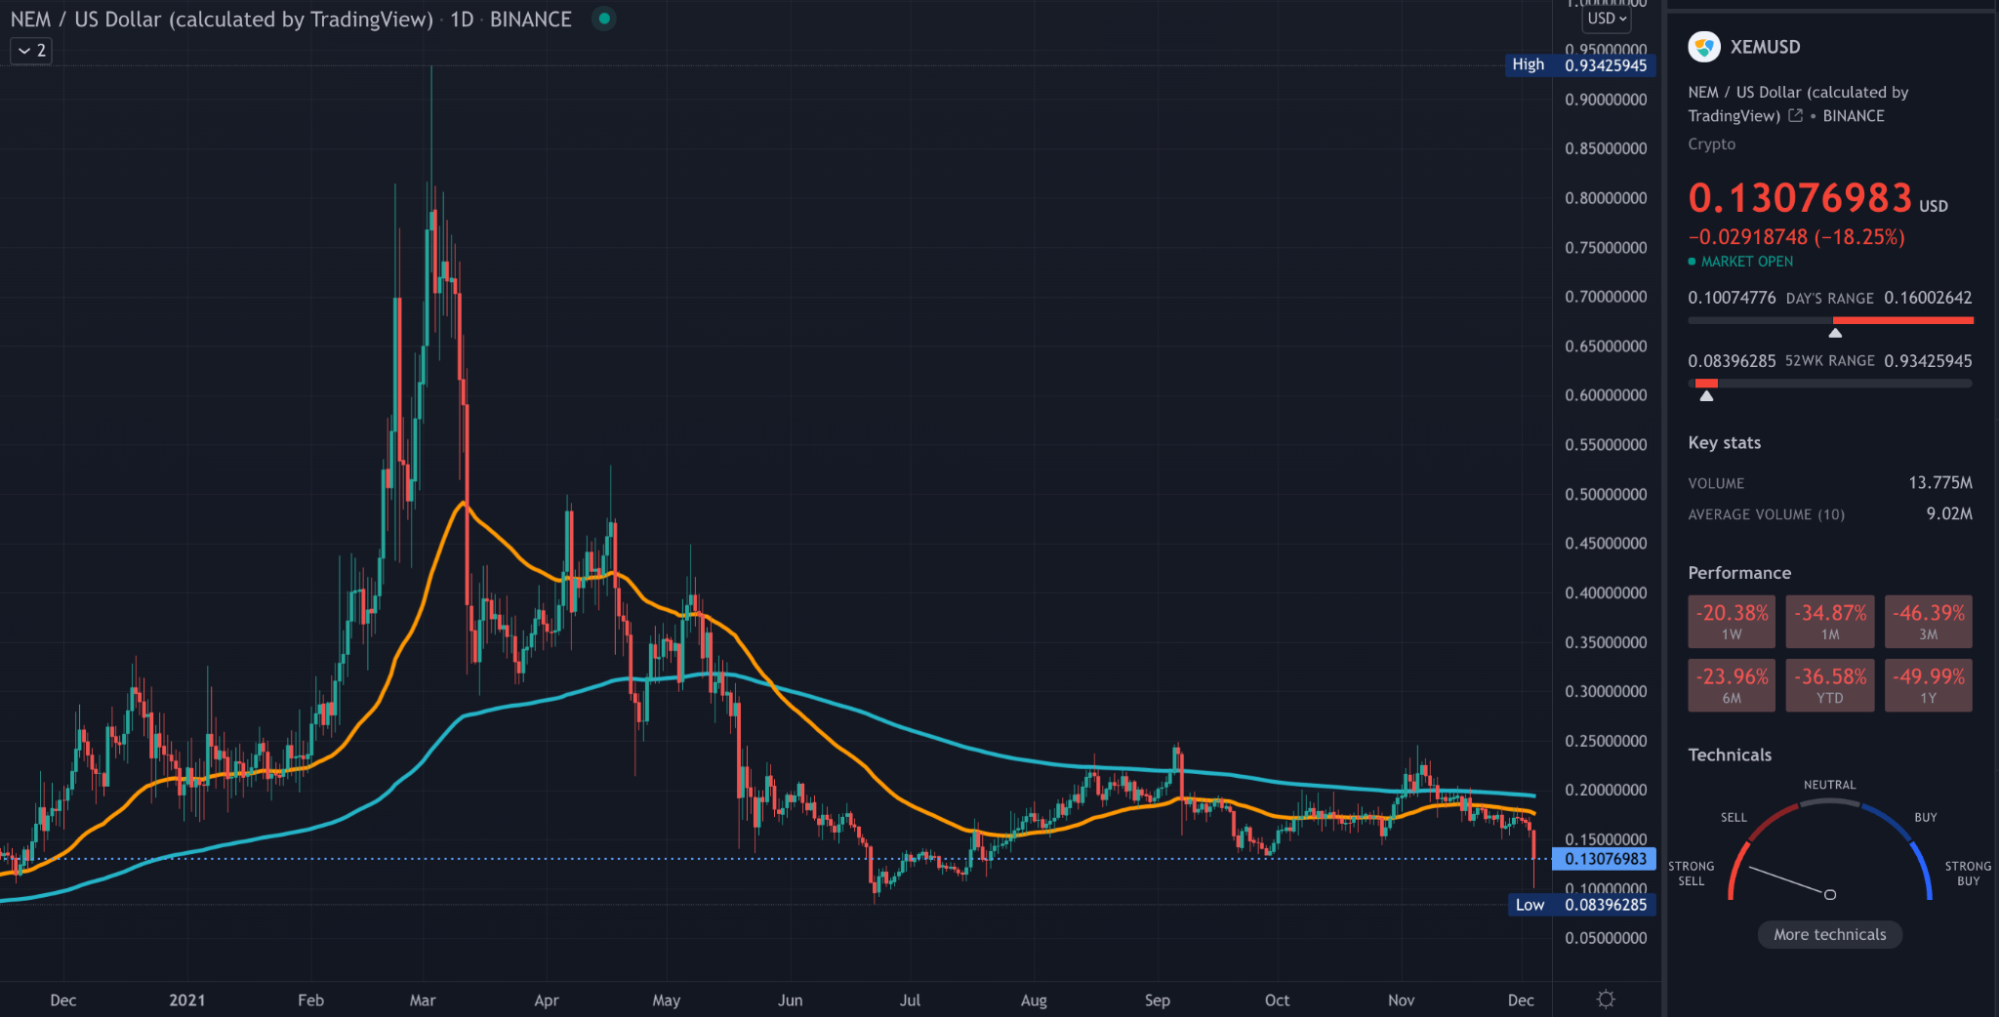
Task: Open chart settings gear icon
Action: pos(1606,999)
